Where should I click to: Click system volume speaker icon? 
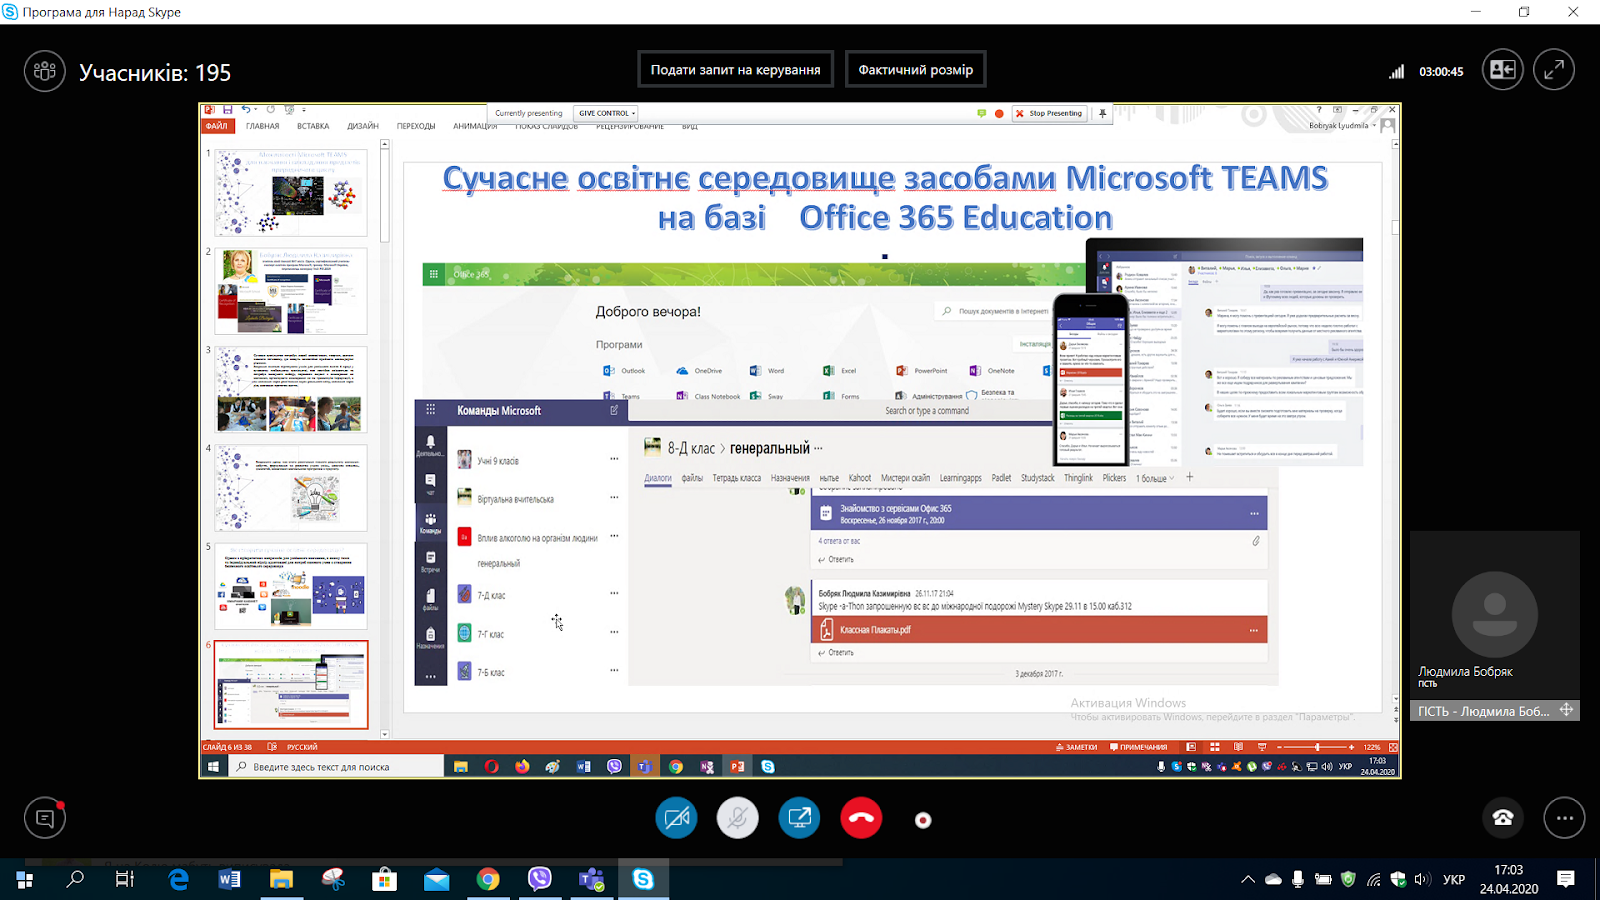(1422, 880)
